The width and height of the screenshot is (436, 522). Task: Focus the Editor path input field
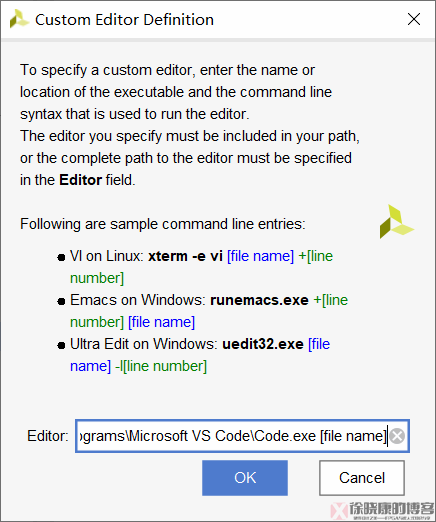(x=242, y=436)
